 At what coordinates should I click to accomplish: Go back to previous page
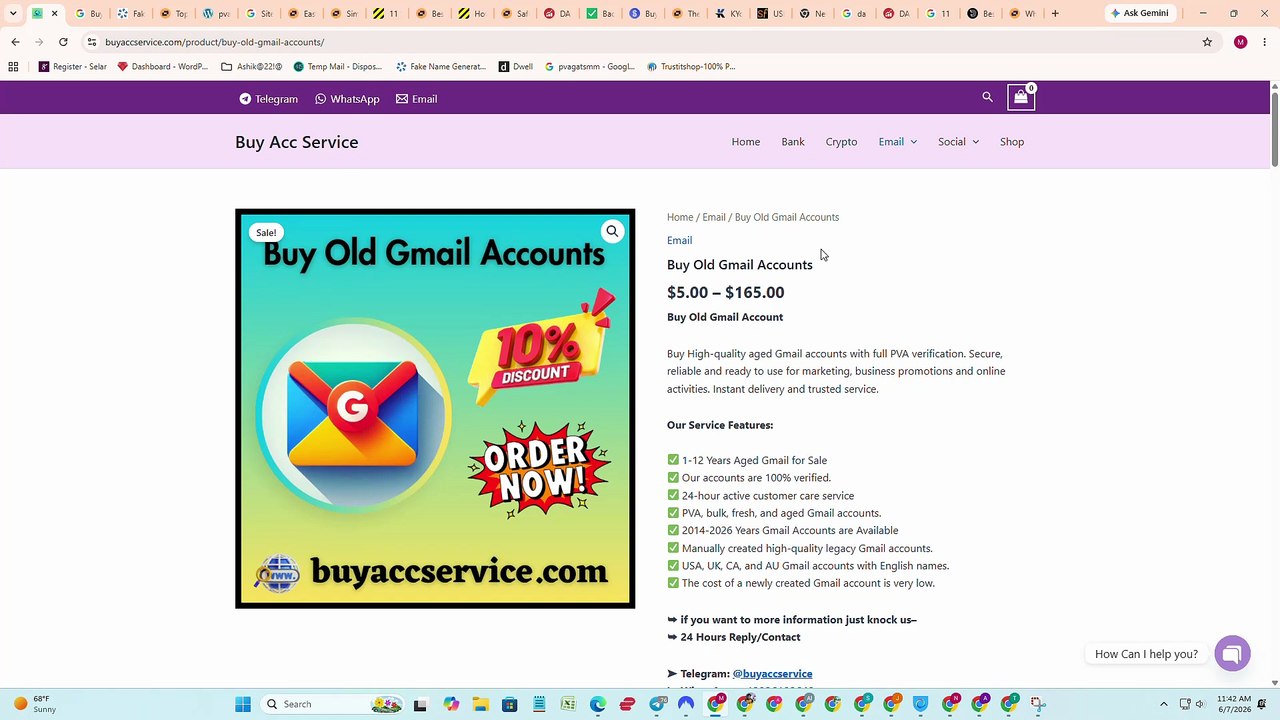[15, 42]
